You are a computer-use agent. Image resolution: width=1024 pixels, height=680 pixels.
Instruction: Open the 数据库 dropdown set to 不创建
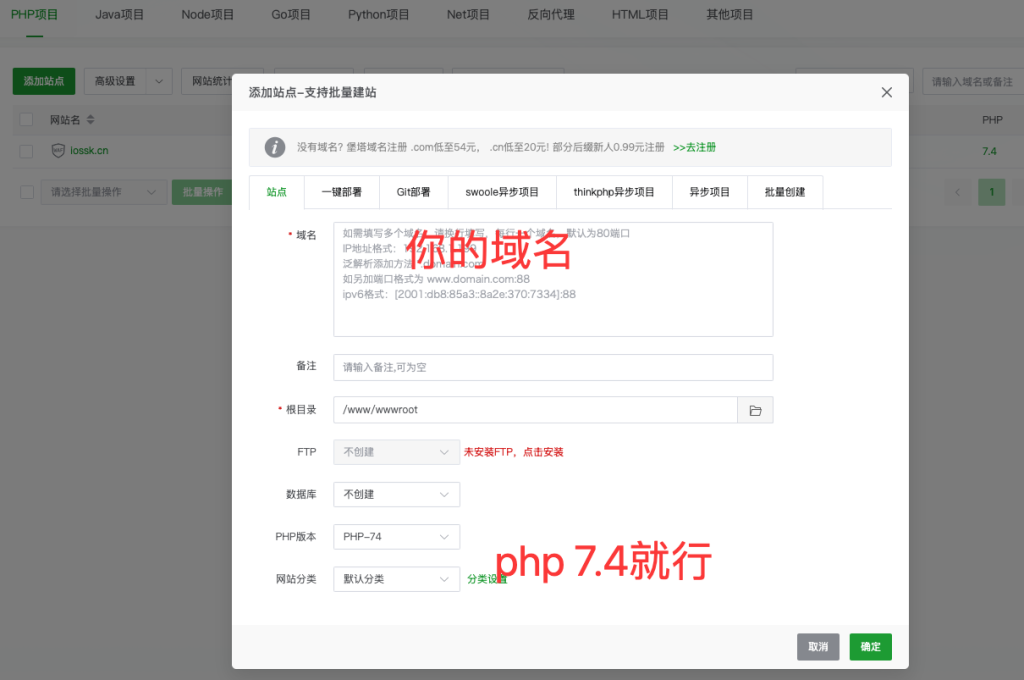tap(396, 494)
